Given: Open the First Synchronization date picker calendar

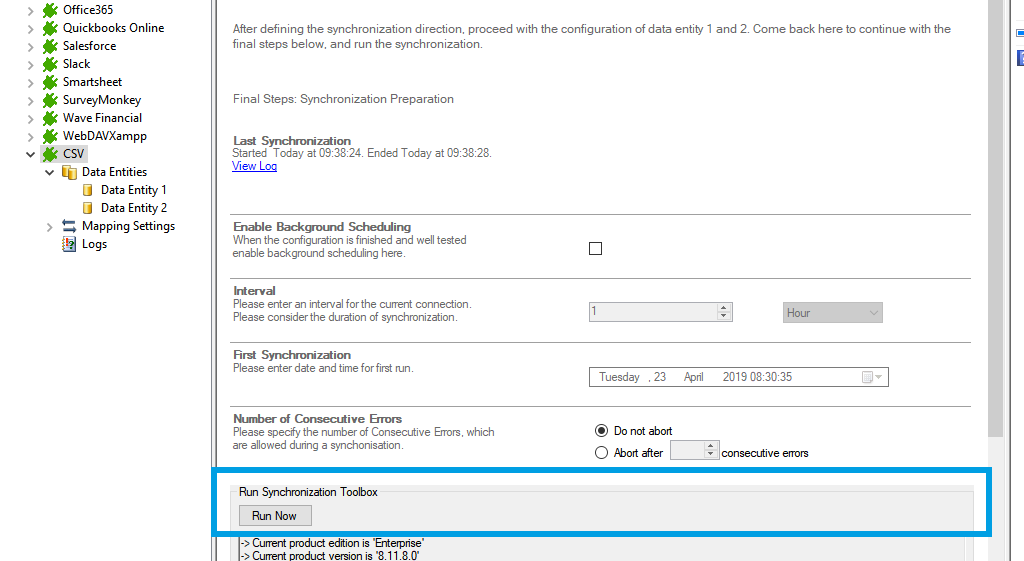Looking at the screenshot, I should (871, 377).
